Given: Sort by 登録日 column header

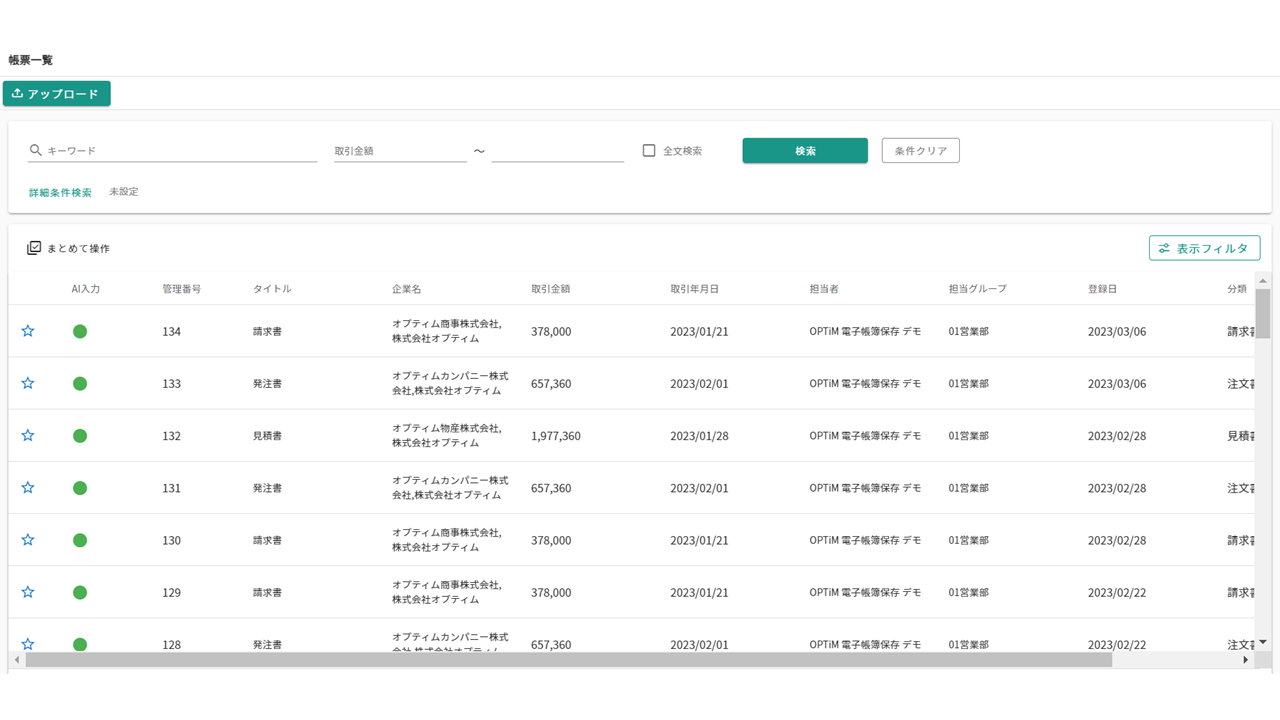Looking at the screenshot, I should pos(1102,289).
